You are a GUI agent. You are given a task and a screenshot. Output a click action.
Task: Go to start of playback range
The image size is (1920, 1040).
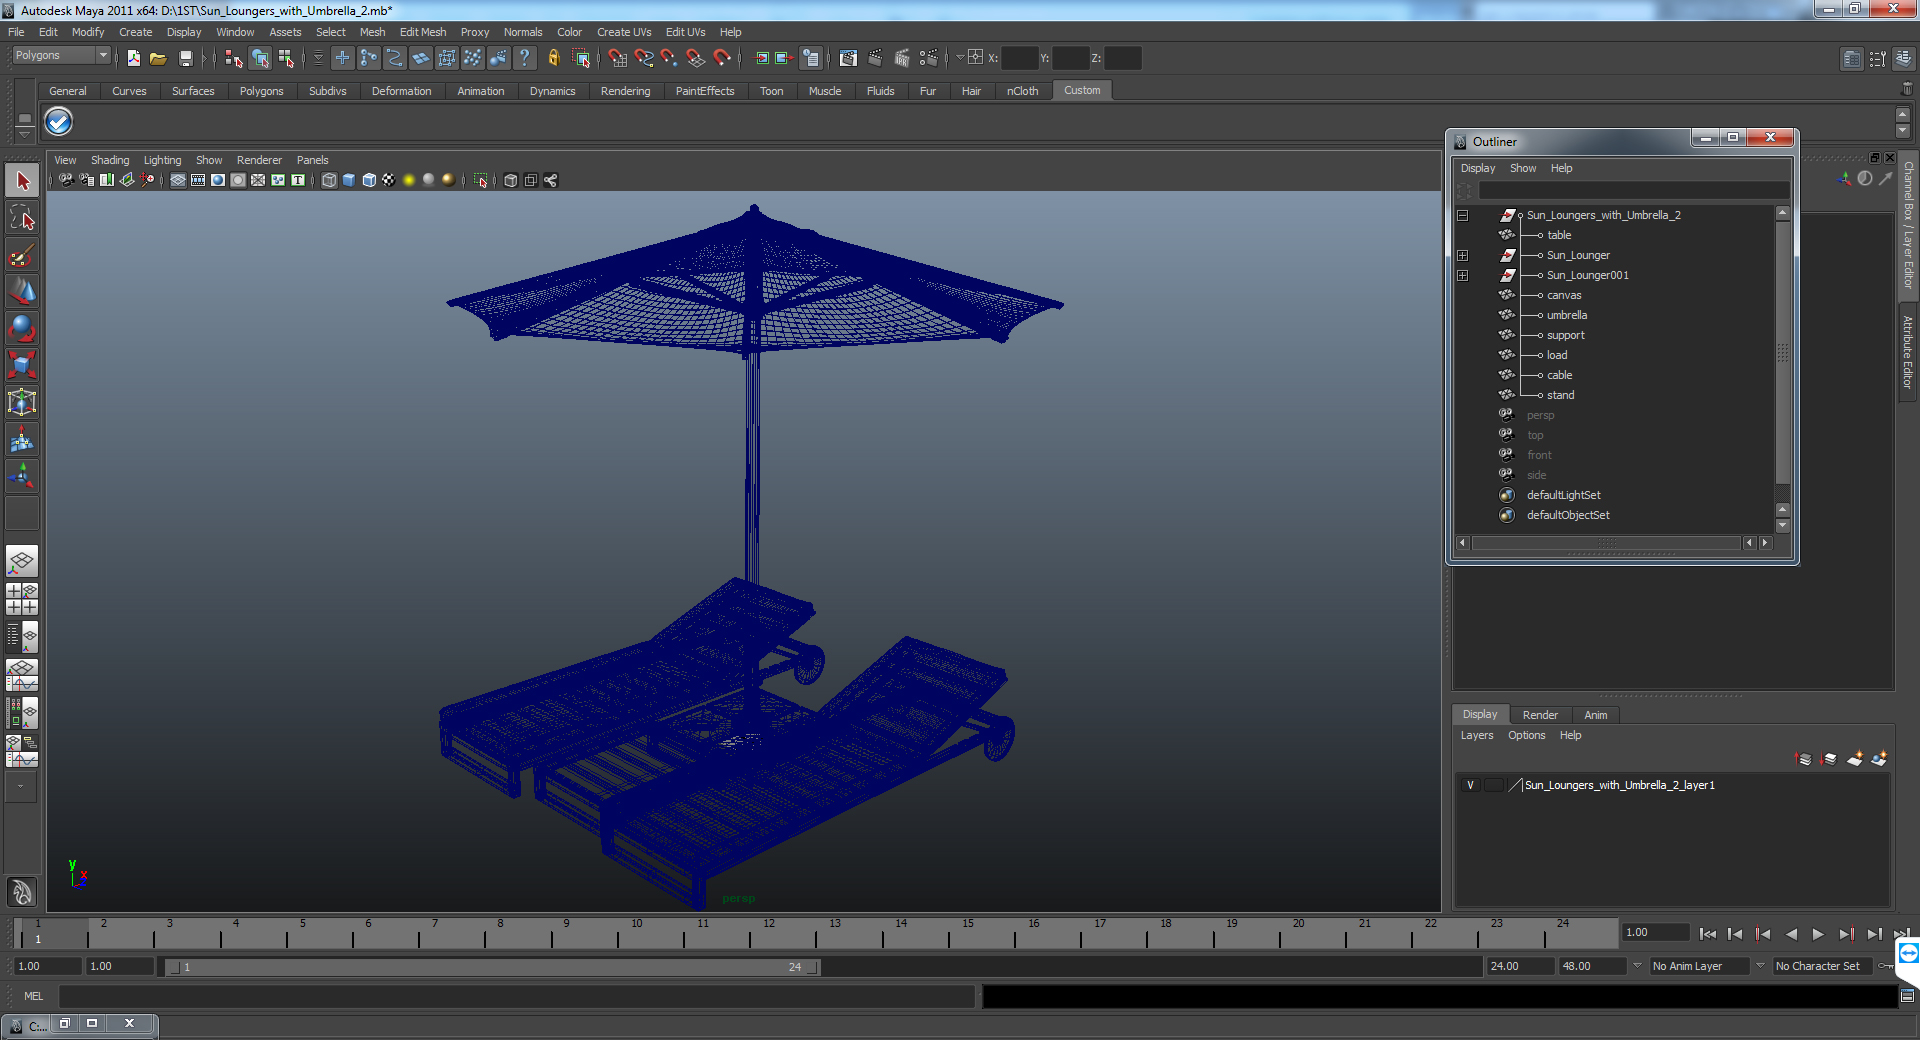tap(1708, 934)
